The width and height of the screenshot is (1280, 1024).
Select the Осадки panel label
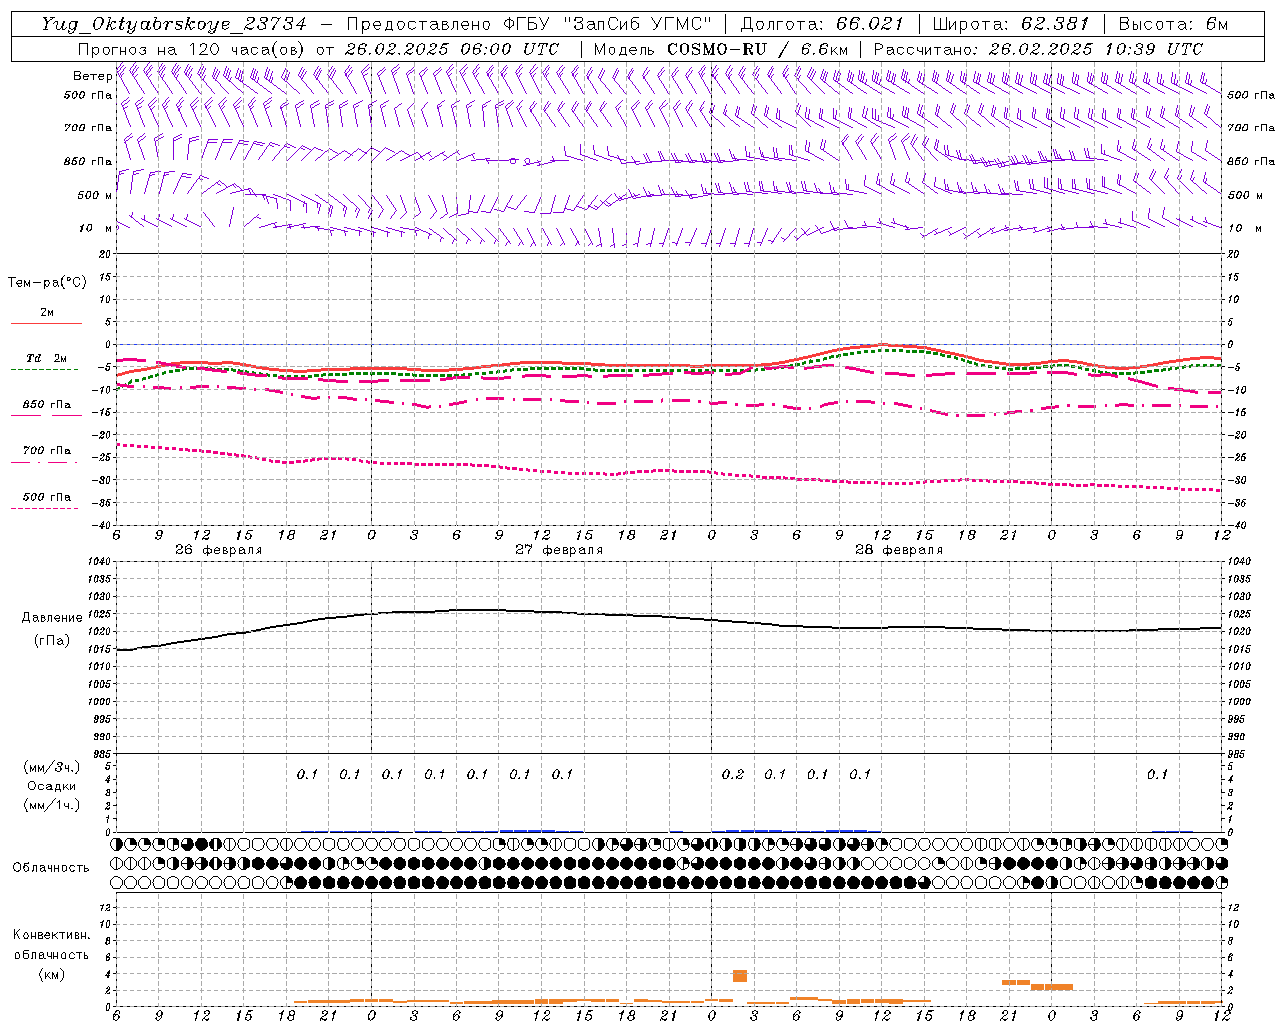[x=52, y=786]
